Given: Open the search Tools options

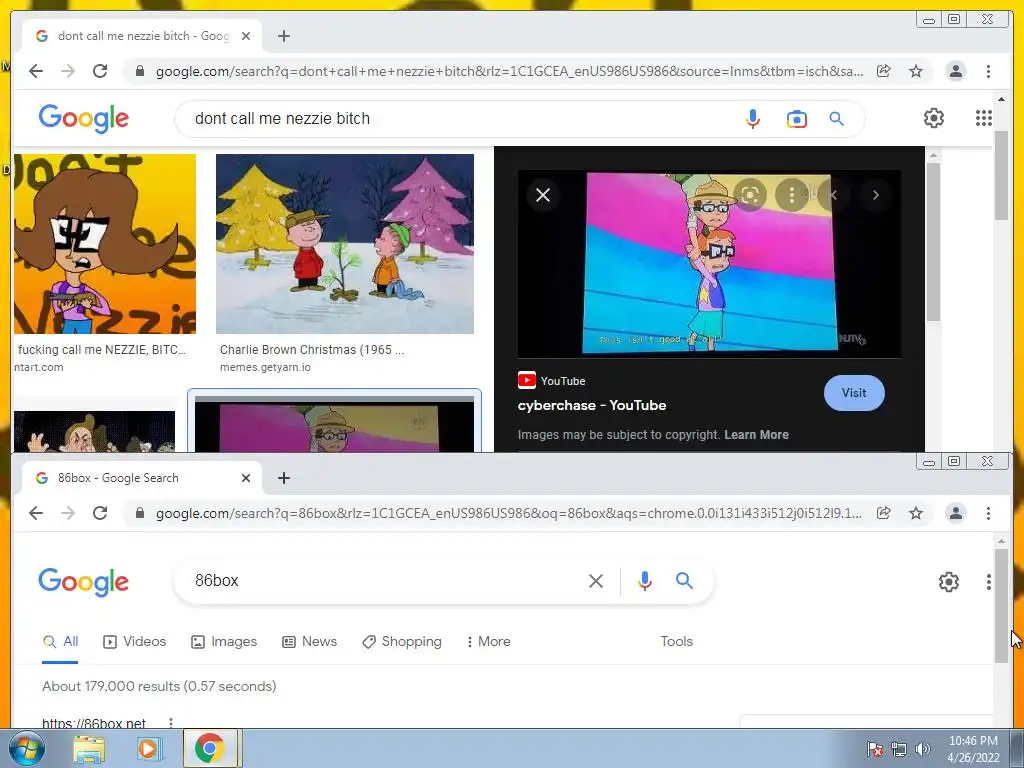Looking at the screenshot, I should 677,641.
